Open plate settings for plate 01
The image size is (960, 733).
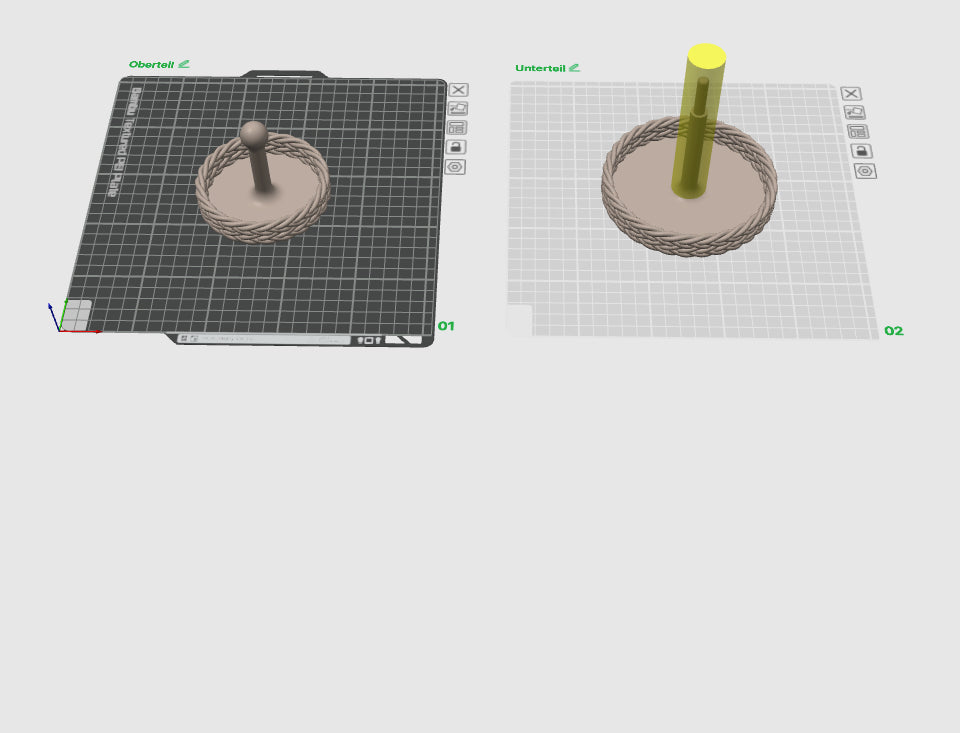click(x=456, y=167)
